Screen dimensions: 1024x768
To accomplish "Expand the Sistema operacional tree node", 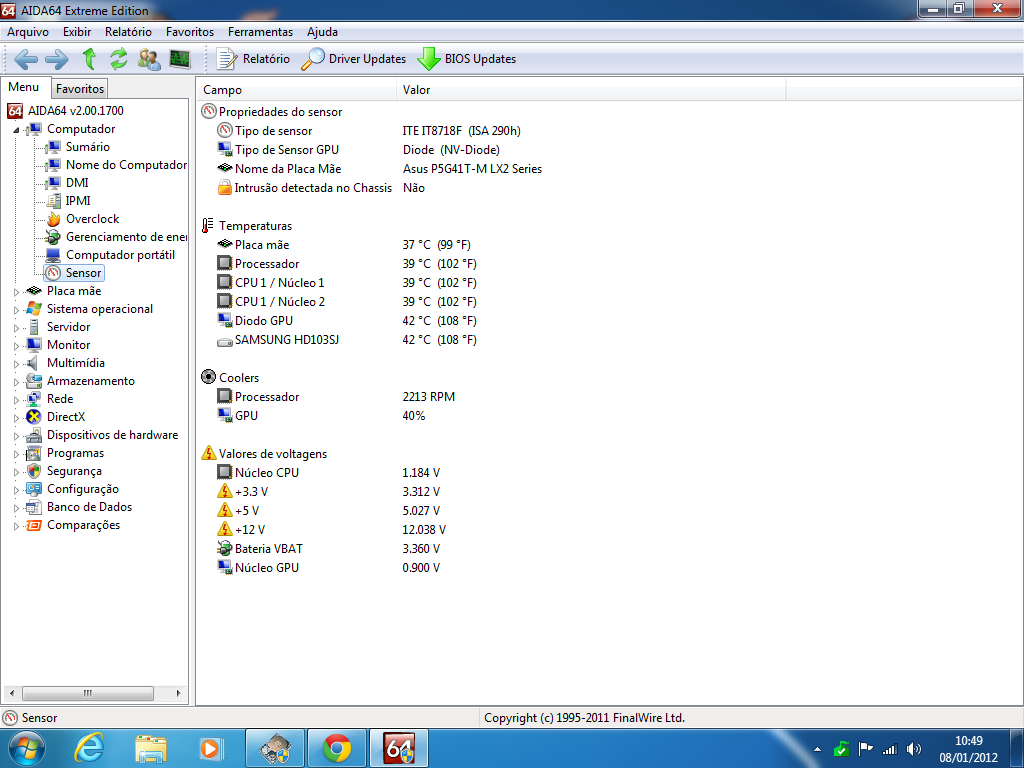I will click(x=16, y=310).
